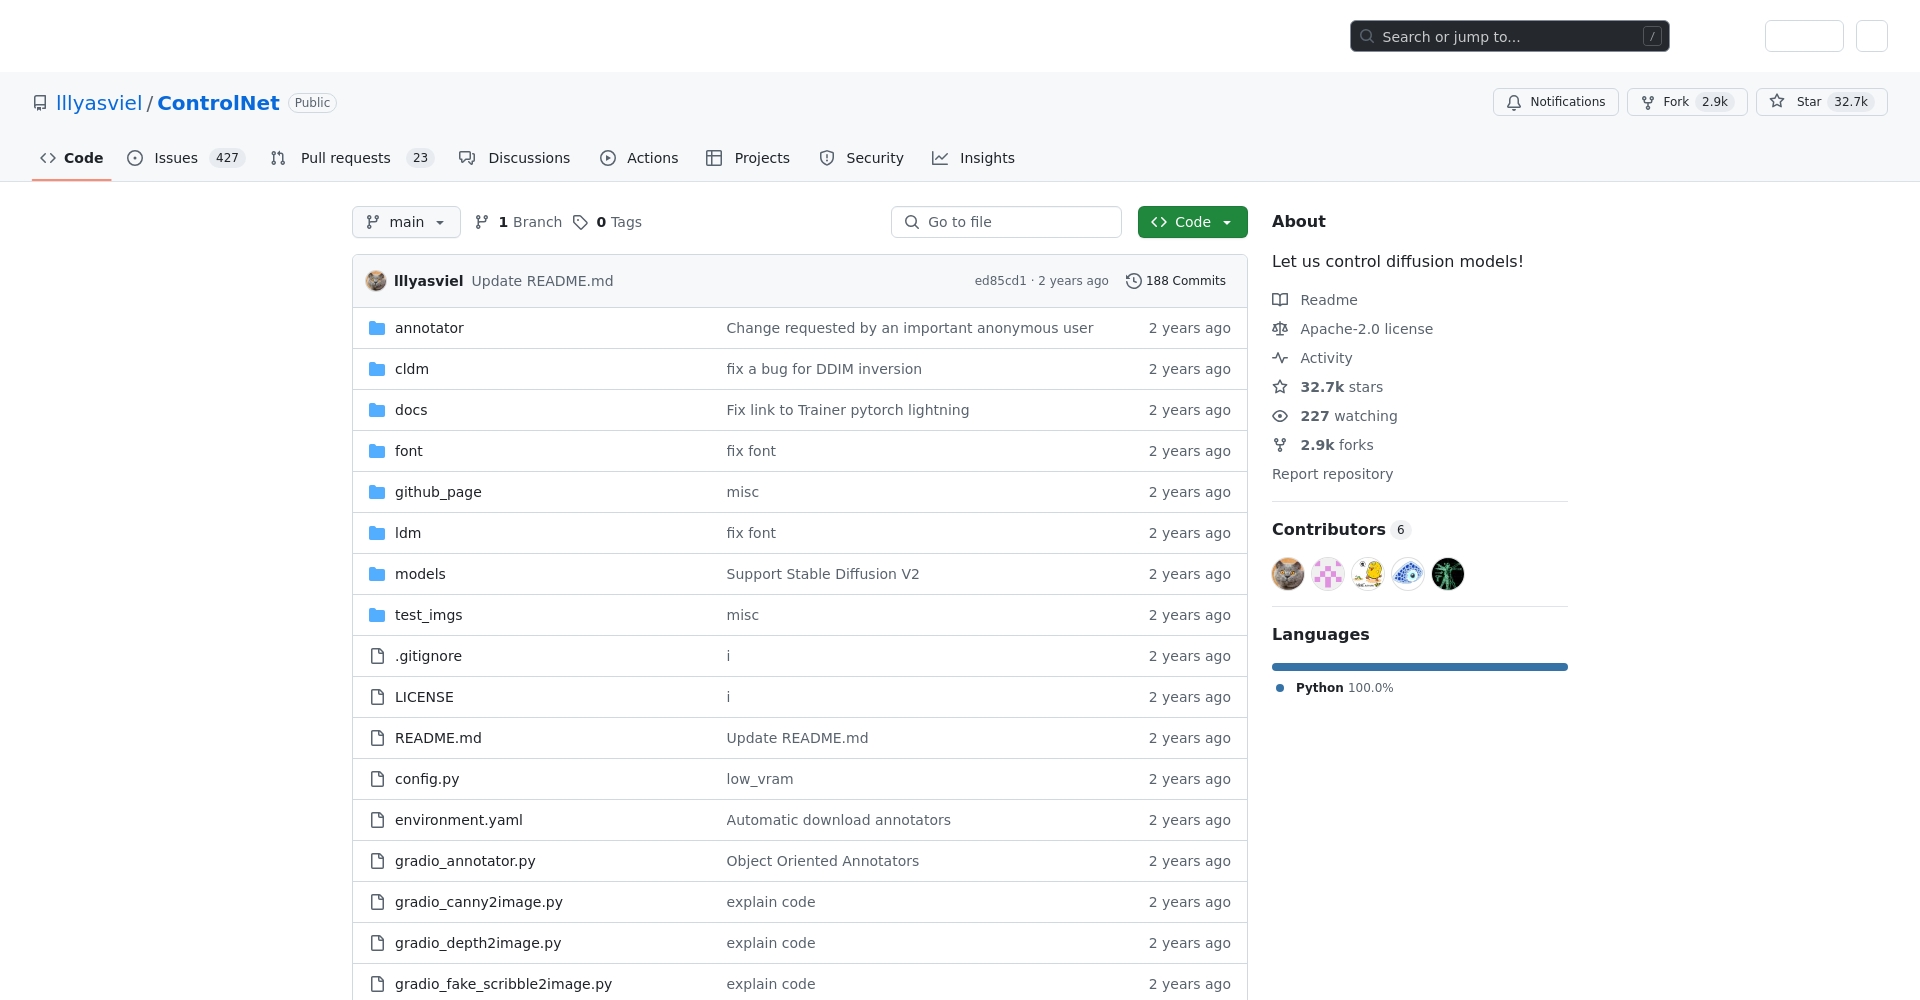The height and width of the screenshot is (1000, 1920).
Task: Open the 1 Branch link
Action: tap(519, 222)
